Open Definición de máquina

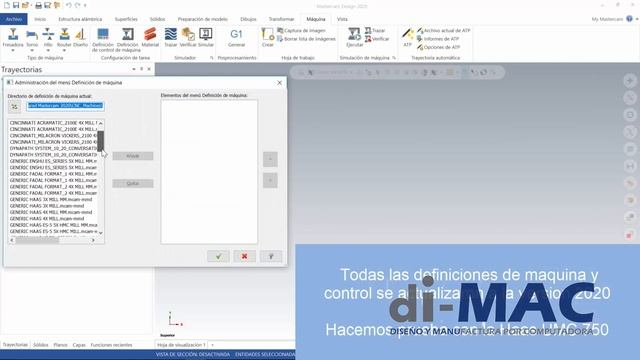point(128,40)
